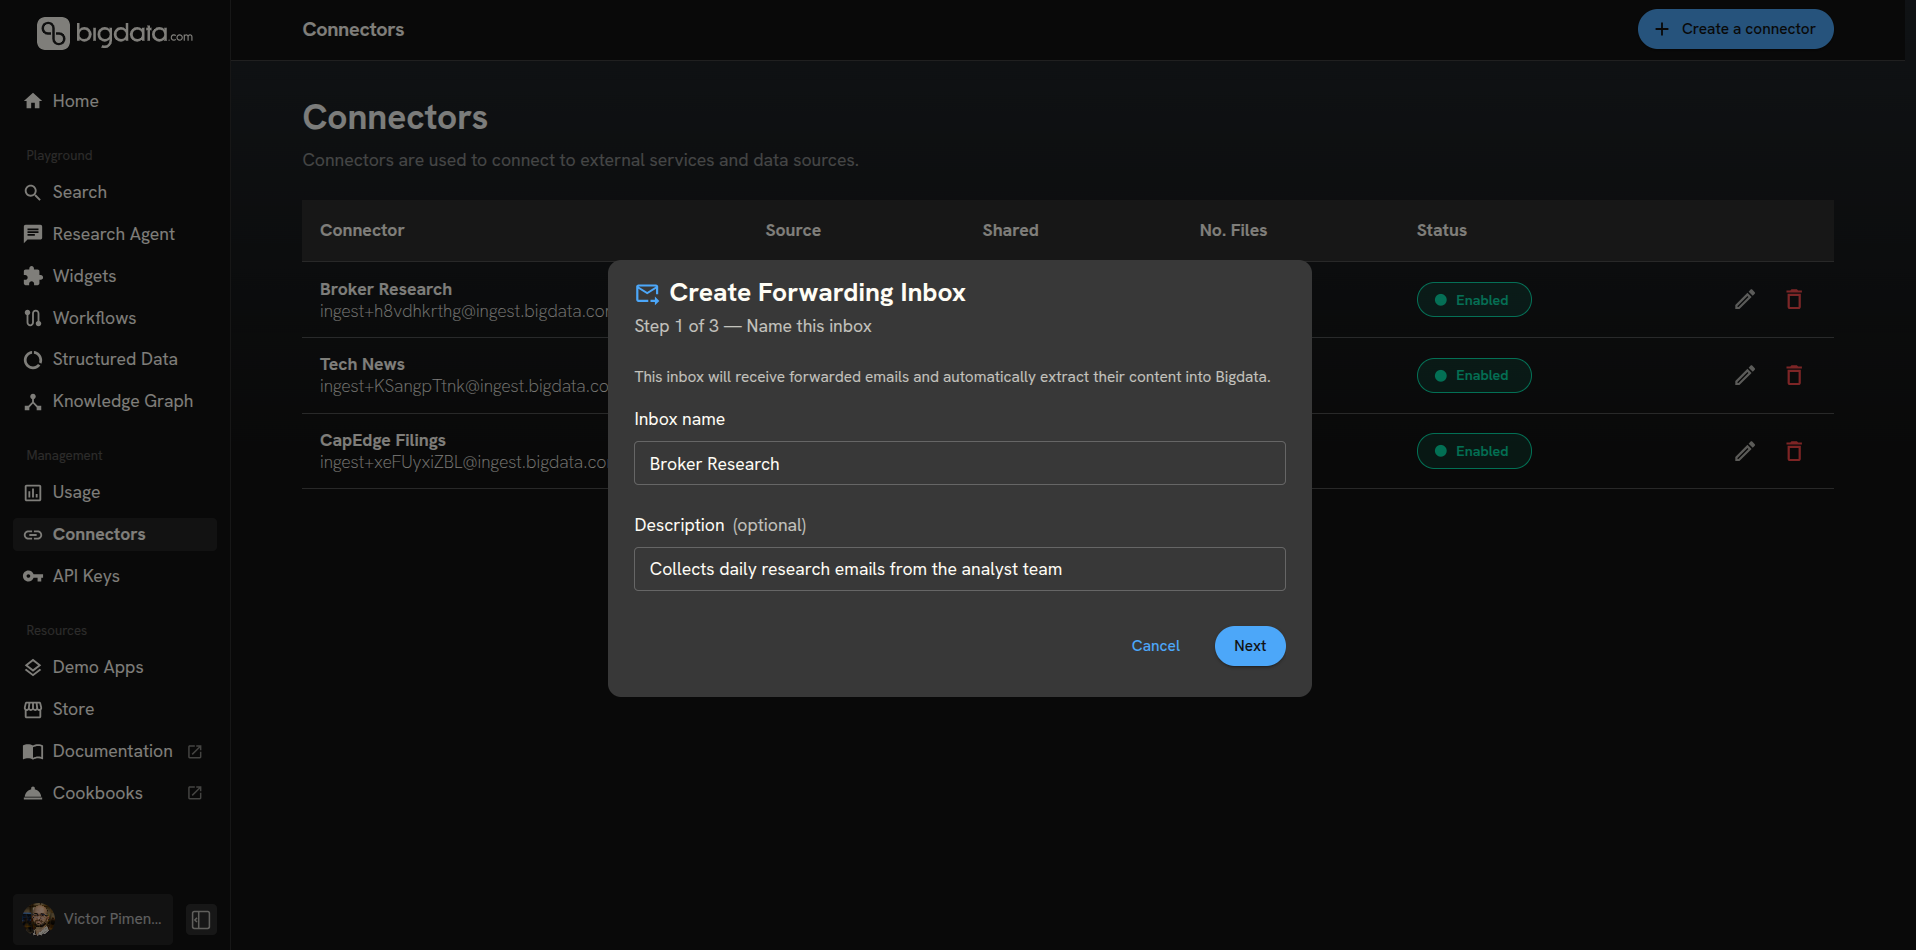Click the Broker Research connector name
Viewport: 1916px width, 950px height.
coord(386,289)
